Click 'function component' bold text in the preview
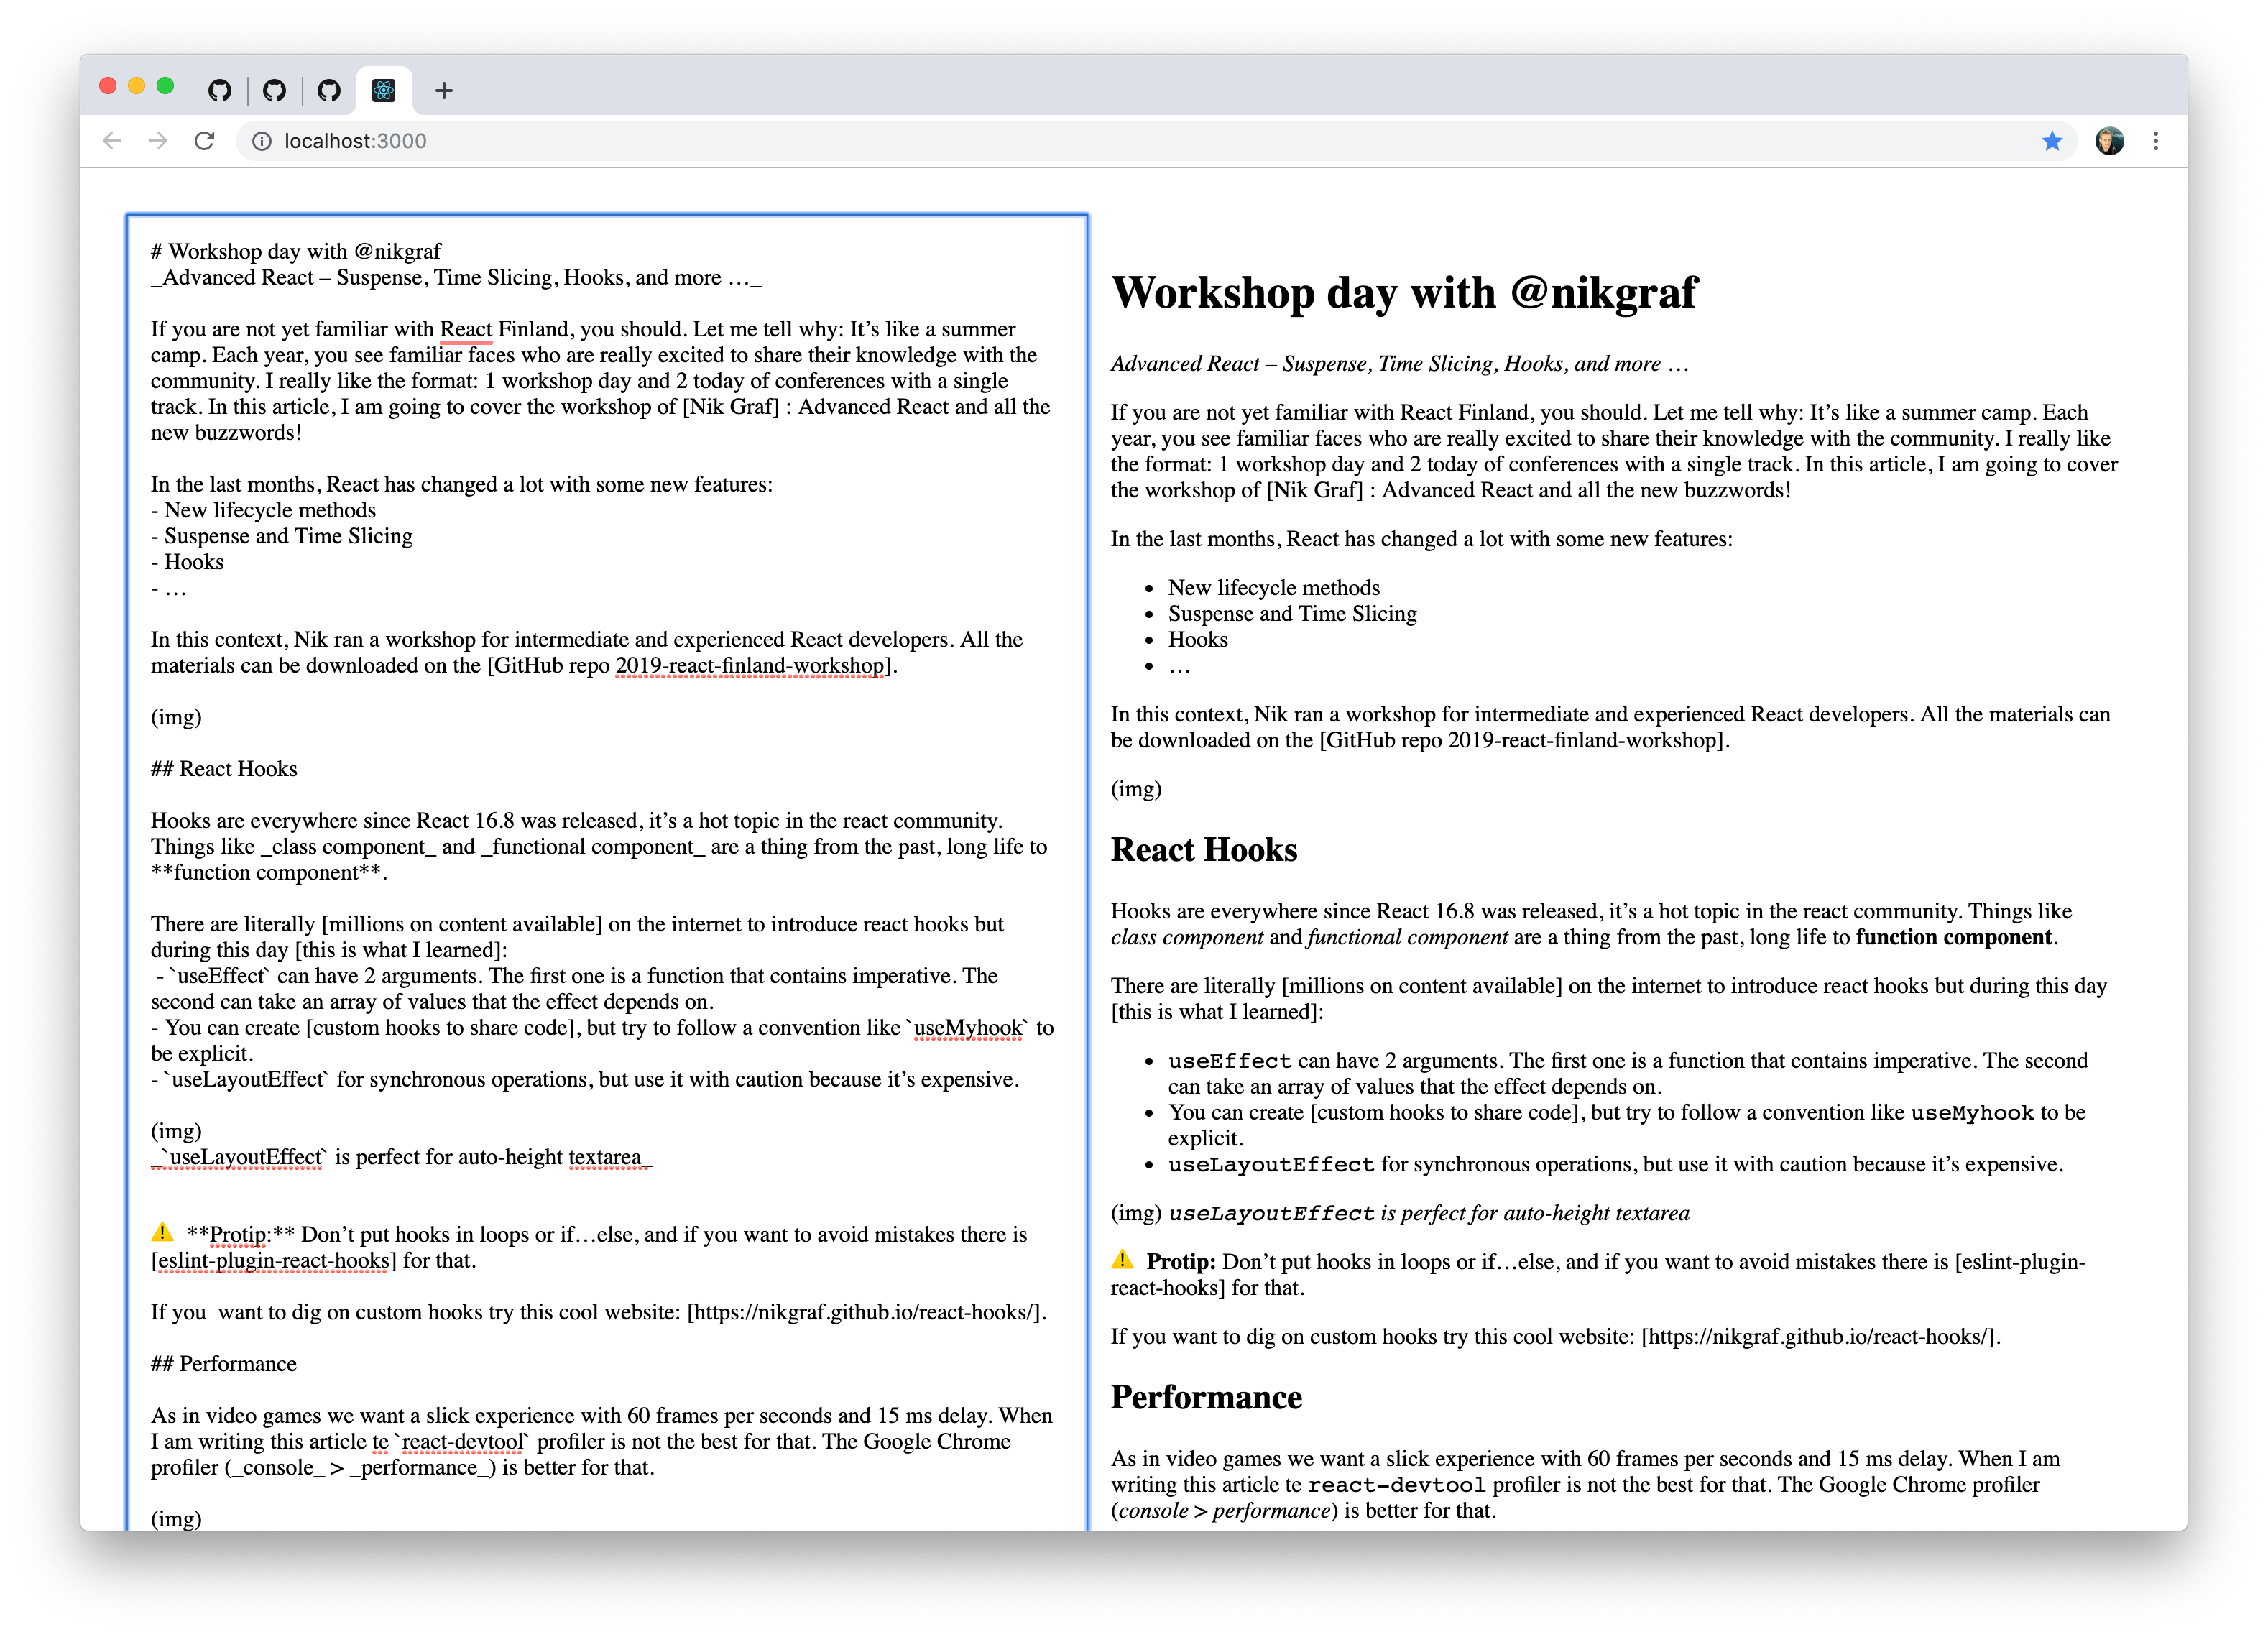This screenshot has width=2268, height=1637. [1953, 937]
